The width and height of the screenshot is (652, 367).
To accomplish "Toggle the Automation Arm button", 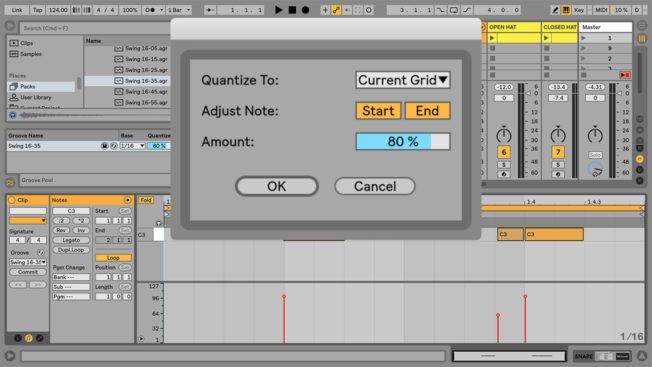I will click(336, 10).
